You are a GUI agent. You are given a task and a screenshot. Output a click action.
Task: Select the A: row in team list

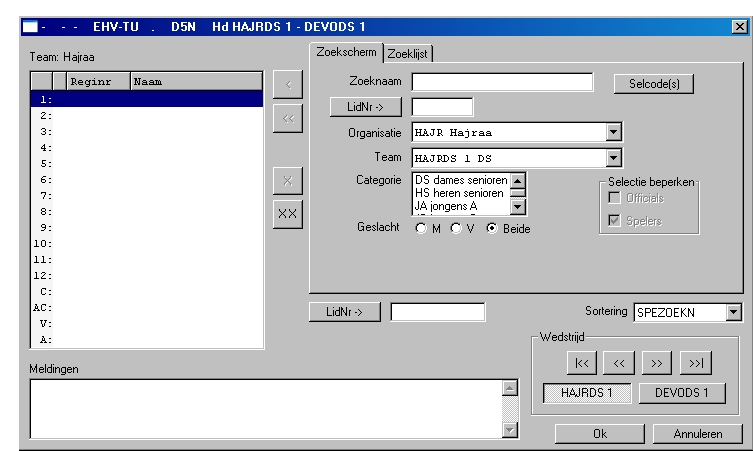[147, 340]
